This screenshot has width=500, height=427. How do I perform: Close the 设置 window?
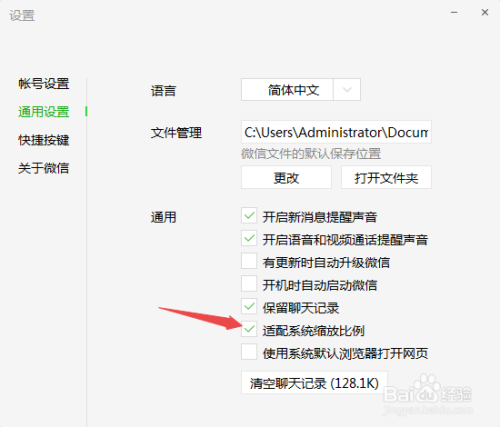(485, 13)
